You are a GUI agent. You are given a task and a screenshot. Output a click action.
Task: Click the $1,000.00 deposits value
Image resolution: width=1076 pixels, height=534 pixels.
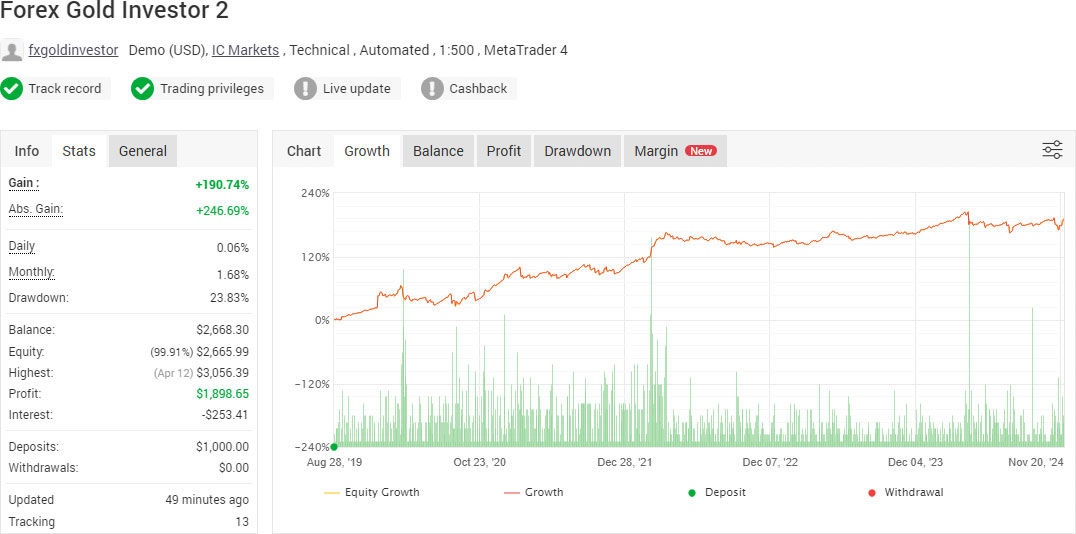click(223, 447)
